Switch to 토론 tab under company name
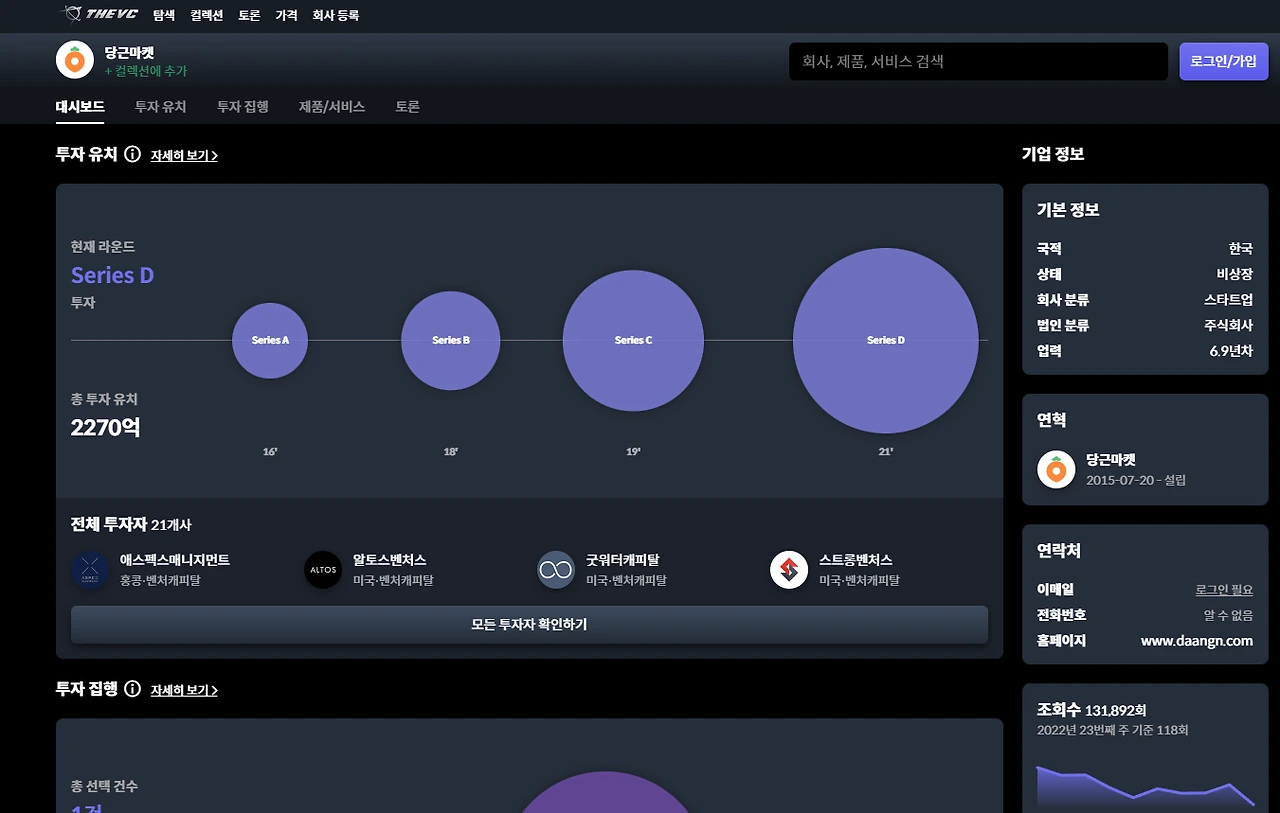 coord(407,106)
